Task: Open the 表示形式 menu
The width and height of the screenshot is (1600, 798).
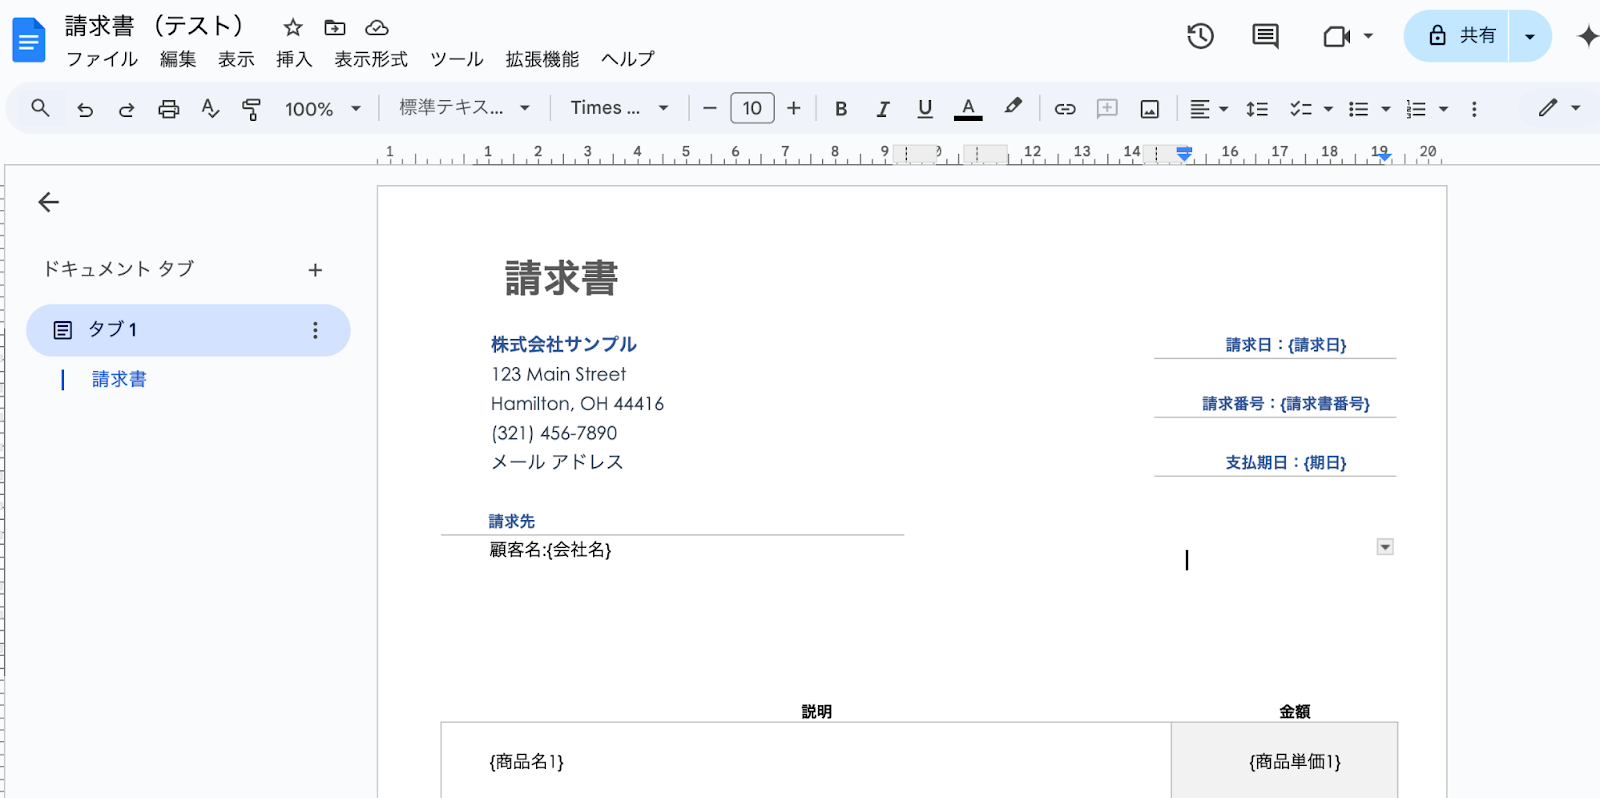Action: click(371, 59)
